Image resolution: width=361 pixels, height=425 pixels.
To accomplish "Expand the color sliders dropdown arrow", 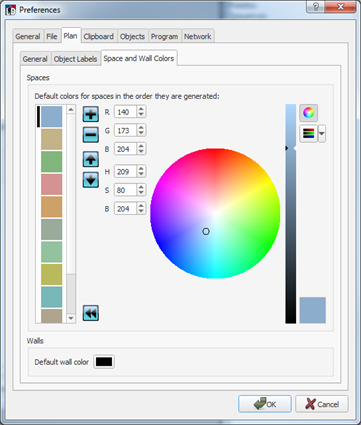I will (322, 134).
